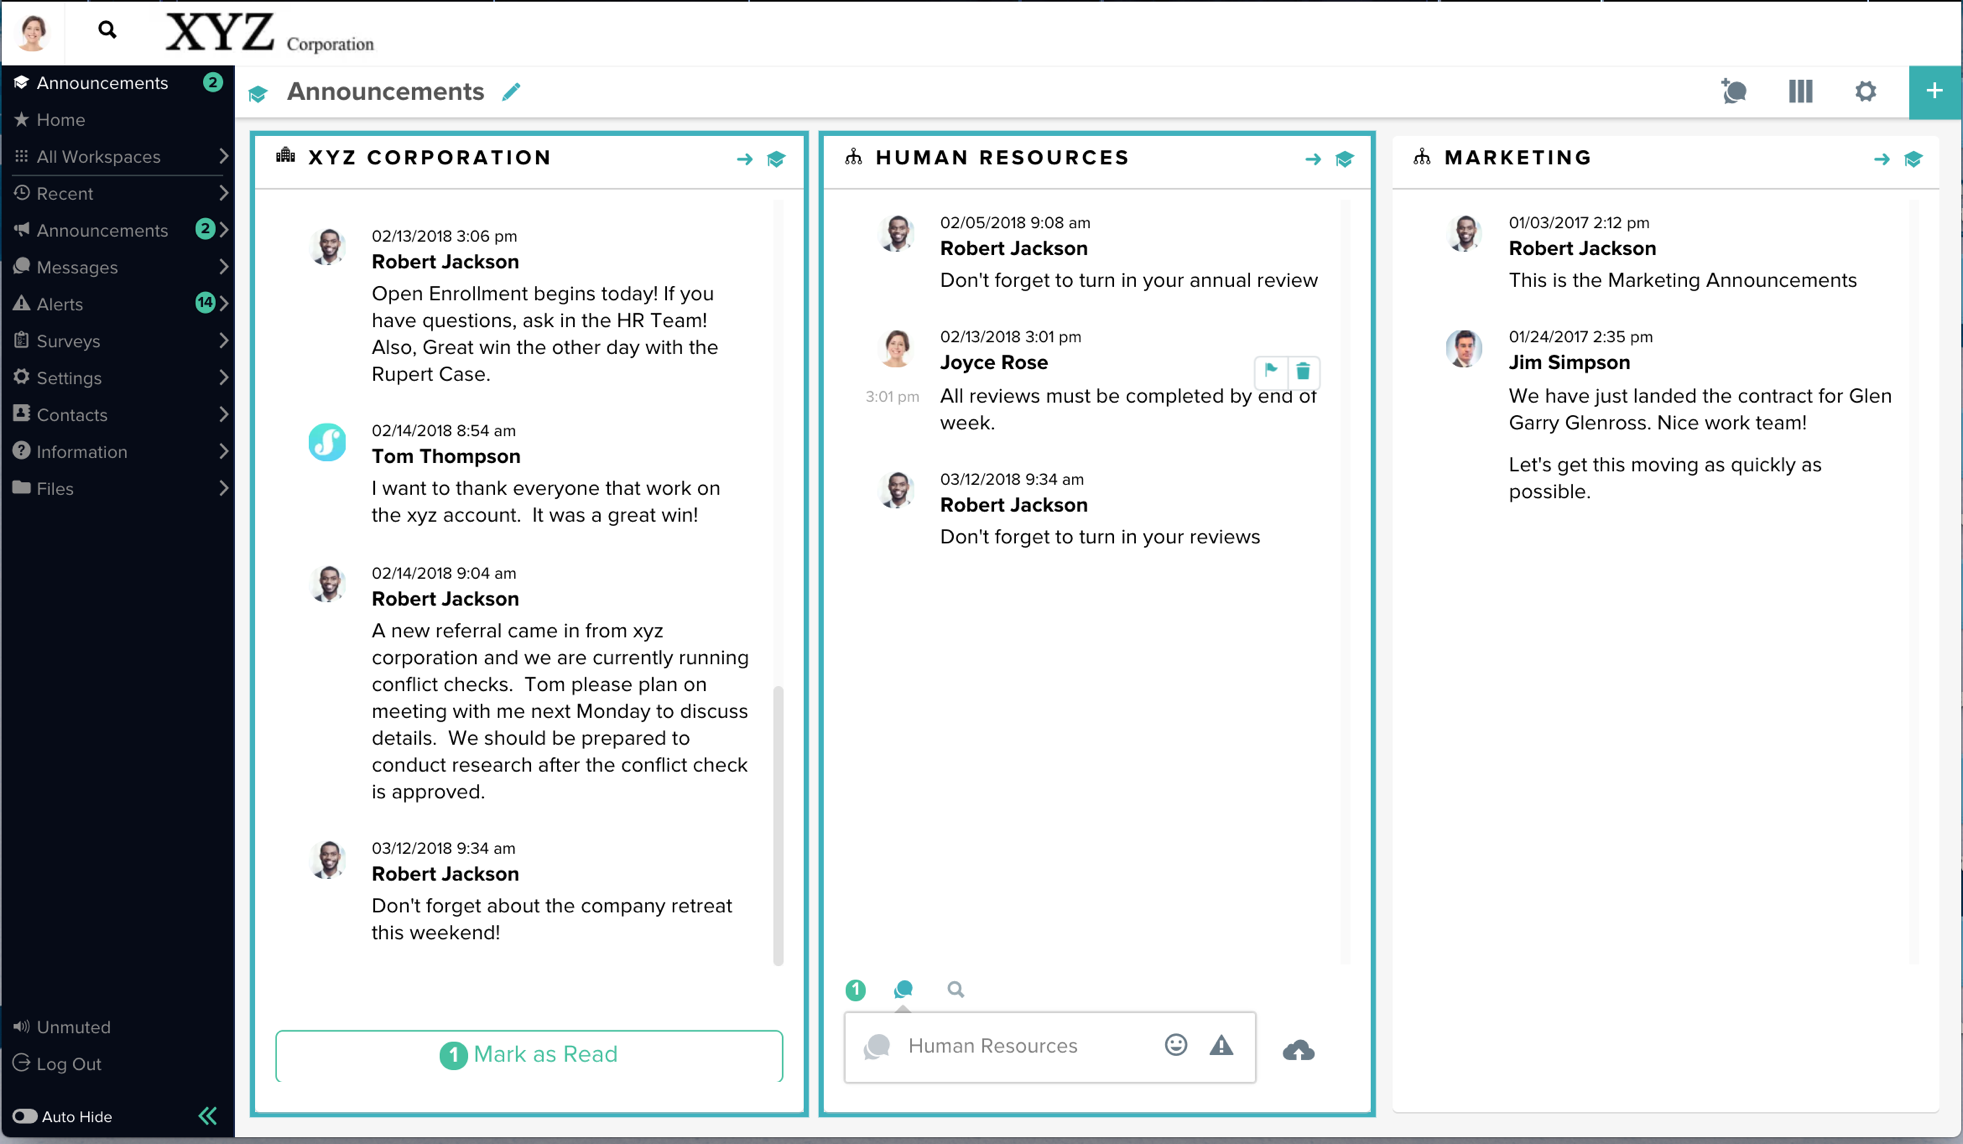Screen dimensions: 1963x1144
Task: Expand Information submenu chevron
Action: (223, 451)
